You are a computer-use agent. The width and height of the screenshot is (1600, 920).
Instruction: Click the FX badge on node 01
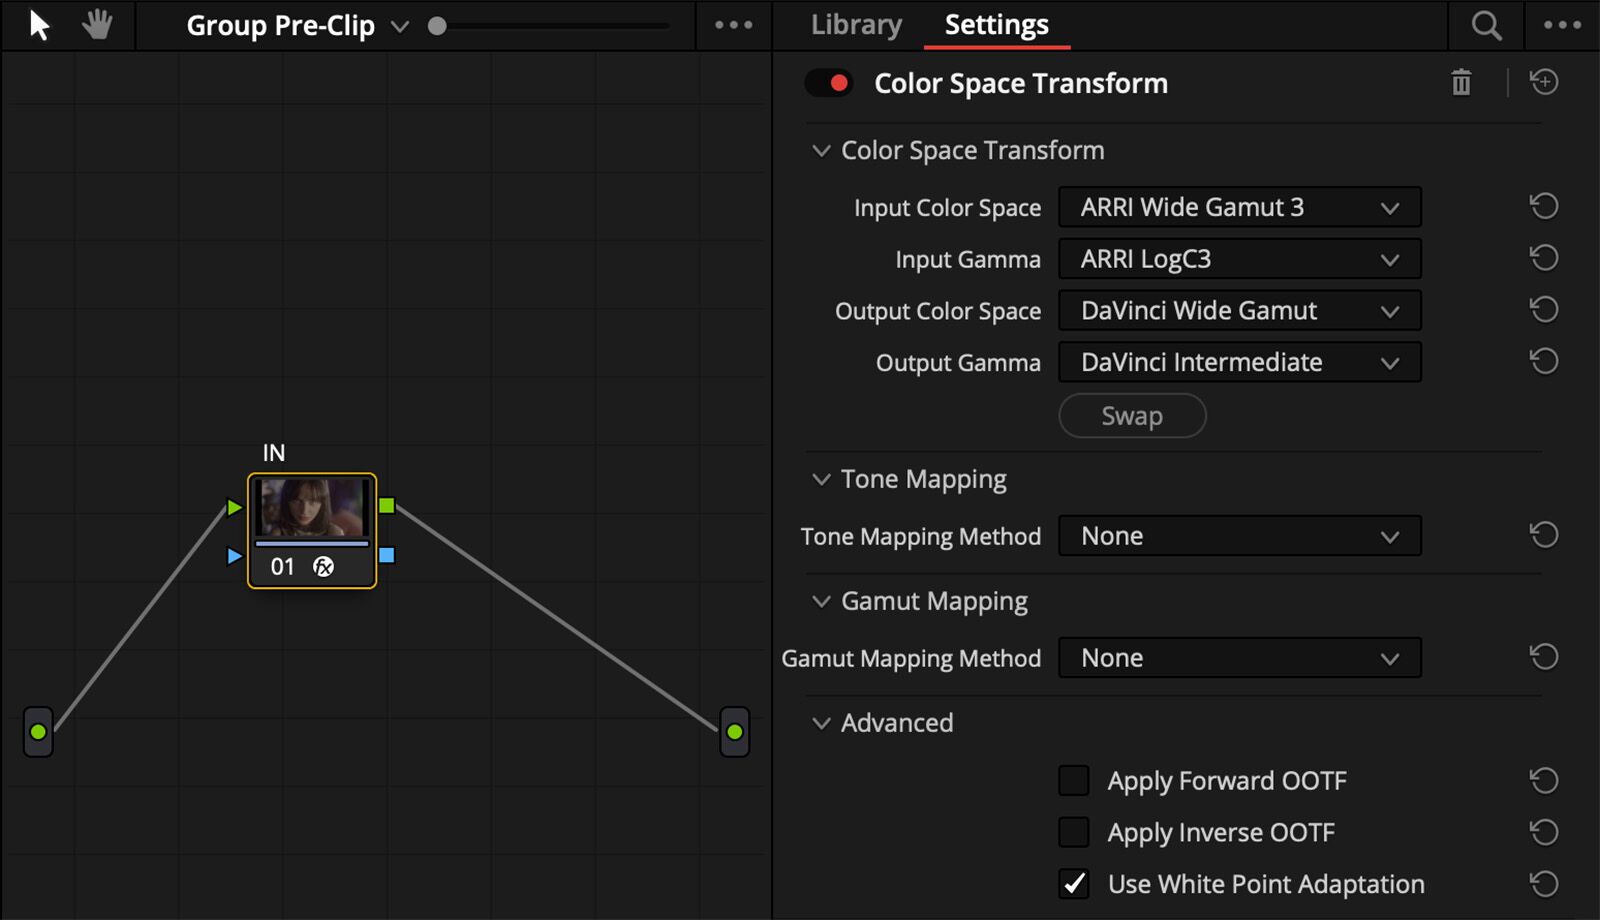(323, 567)
